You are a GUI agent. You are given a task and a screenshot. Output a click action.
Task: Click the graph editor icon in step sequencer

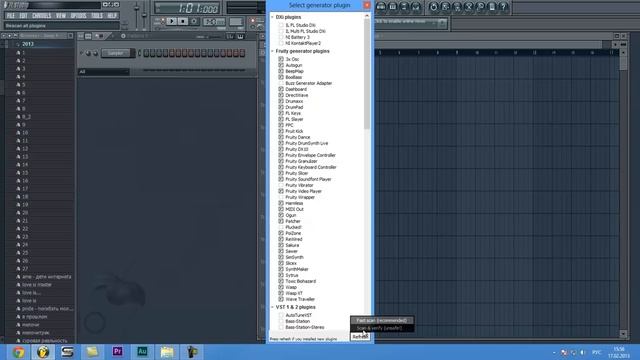tap(230, 36)
